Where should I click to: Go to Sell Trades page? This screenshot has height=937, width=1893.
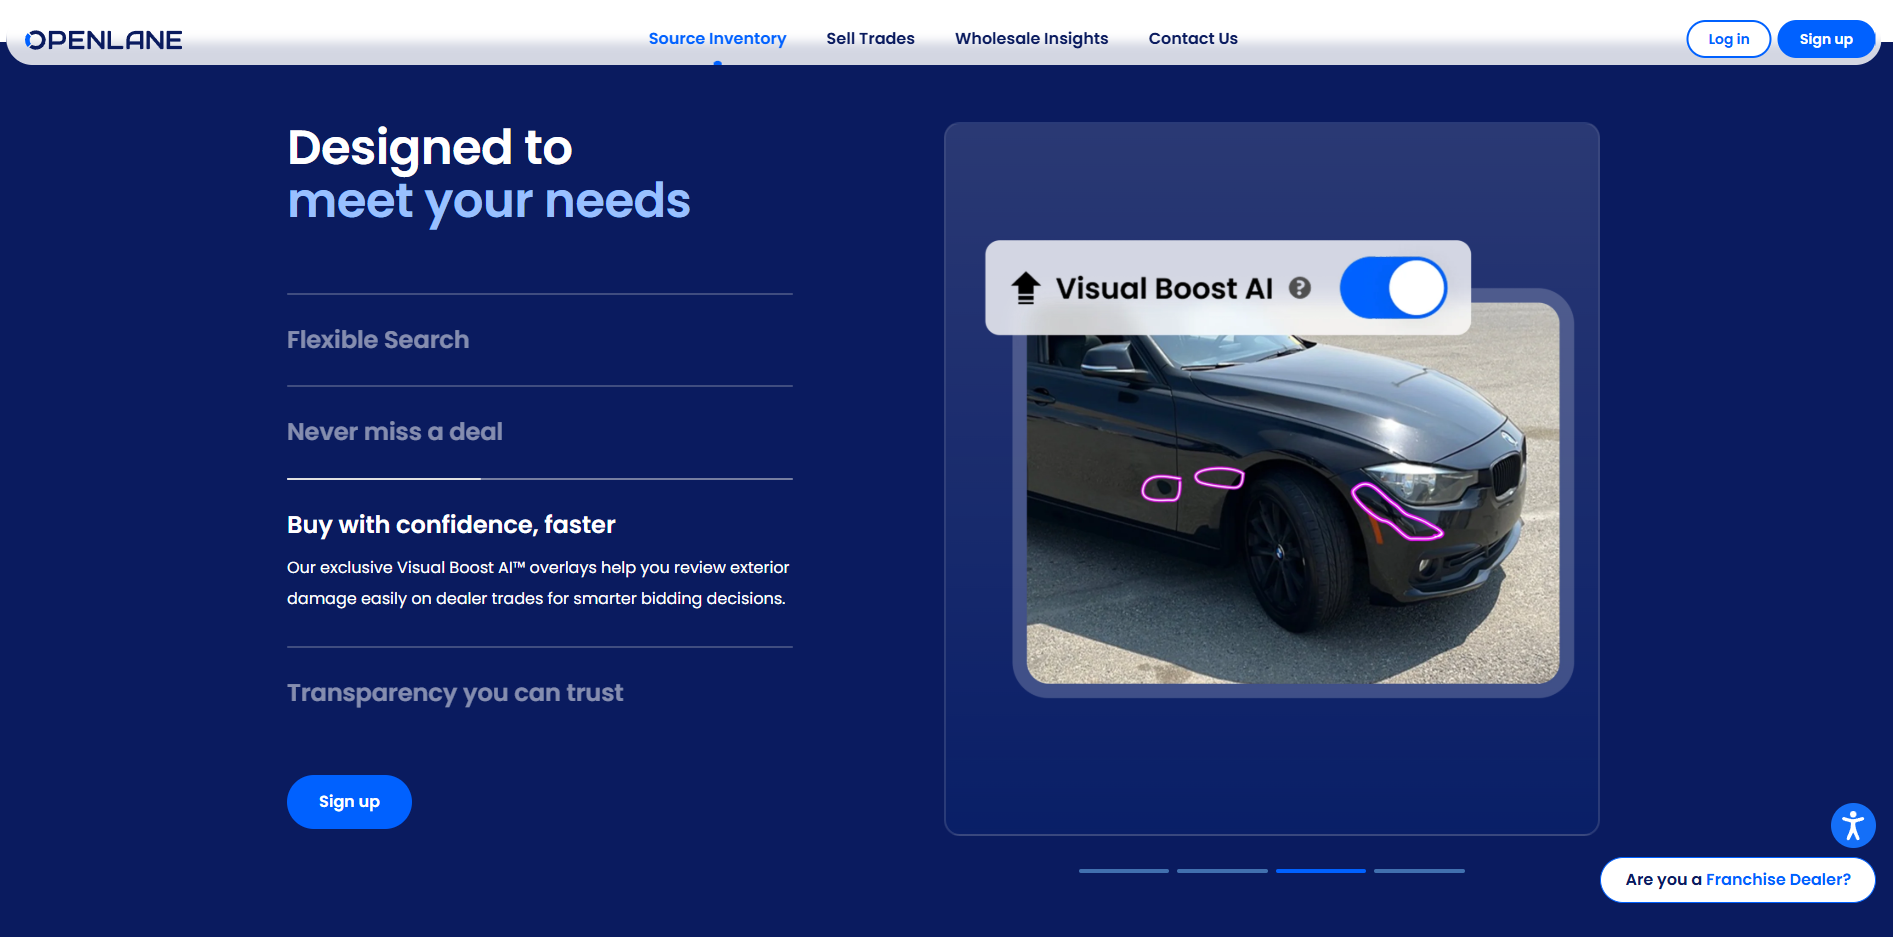870,39
